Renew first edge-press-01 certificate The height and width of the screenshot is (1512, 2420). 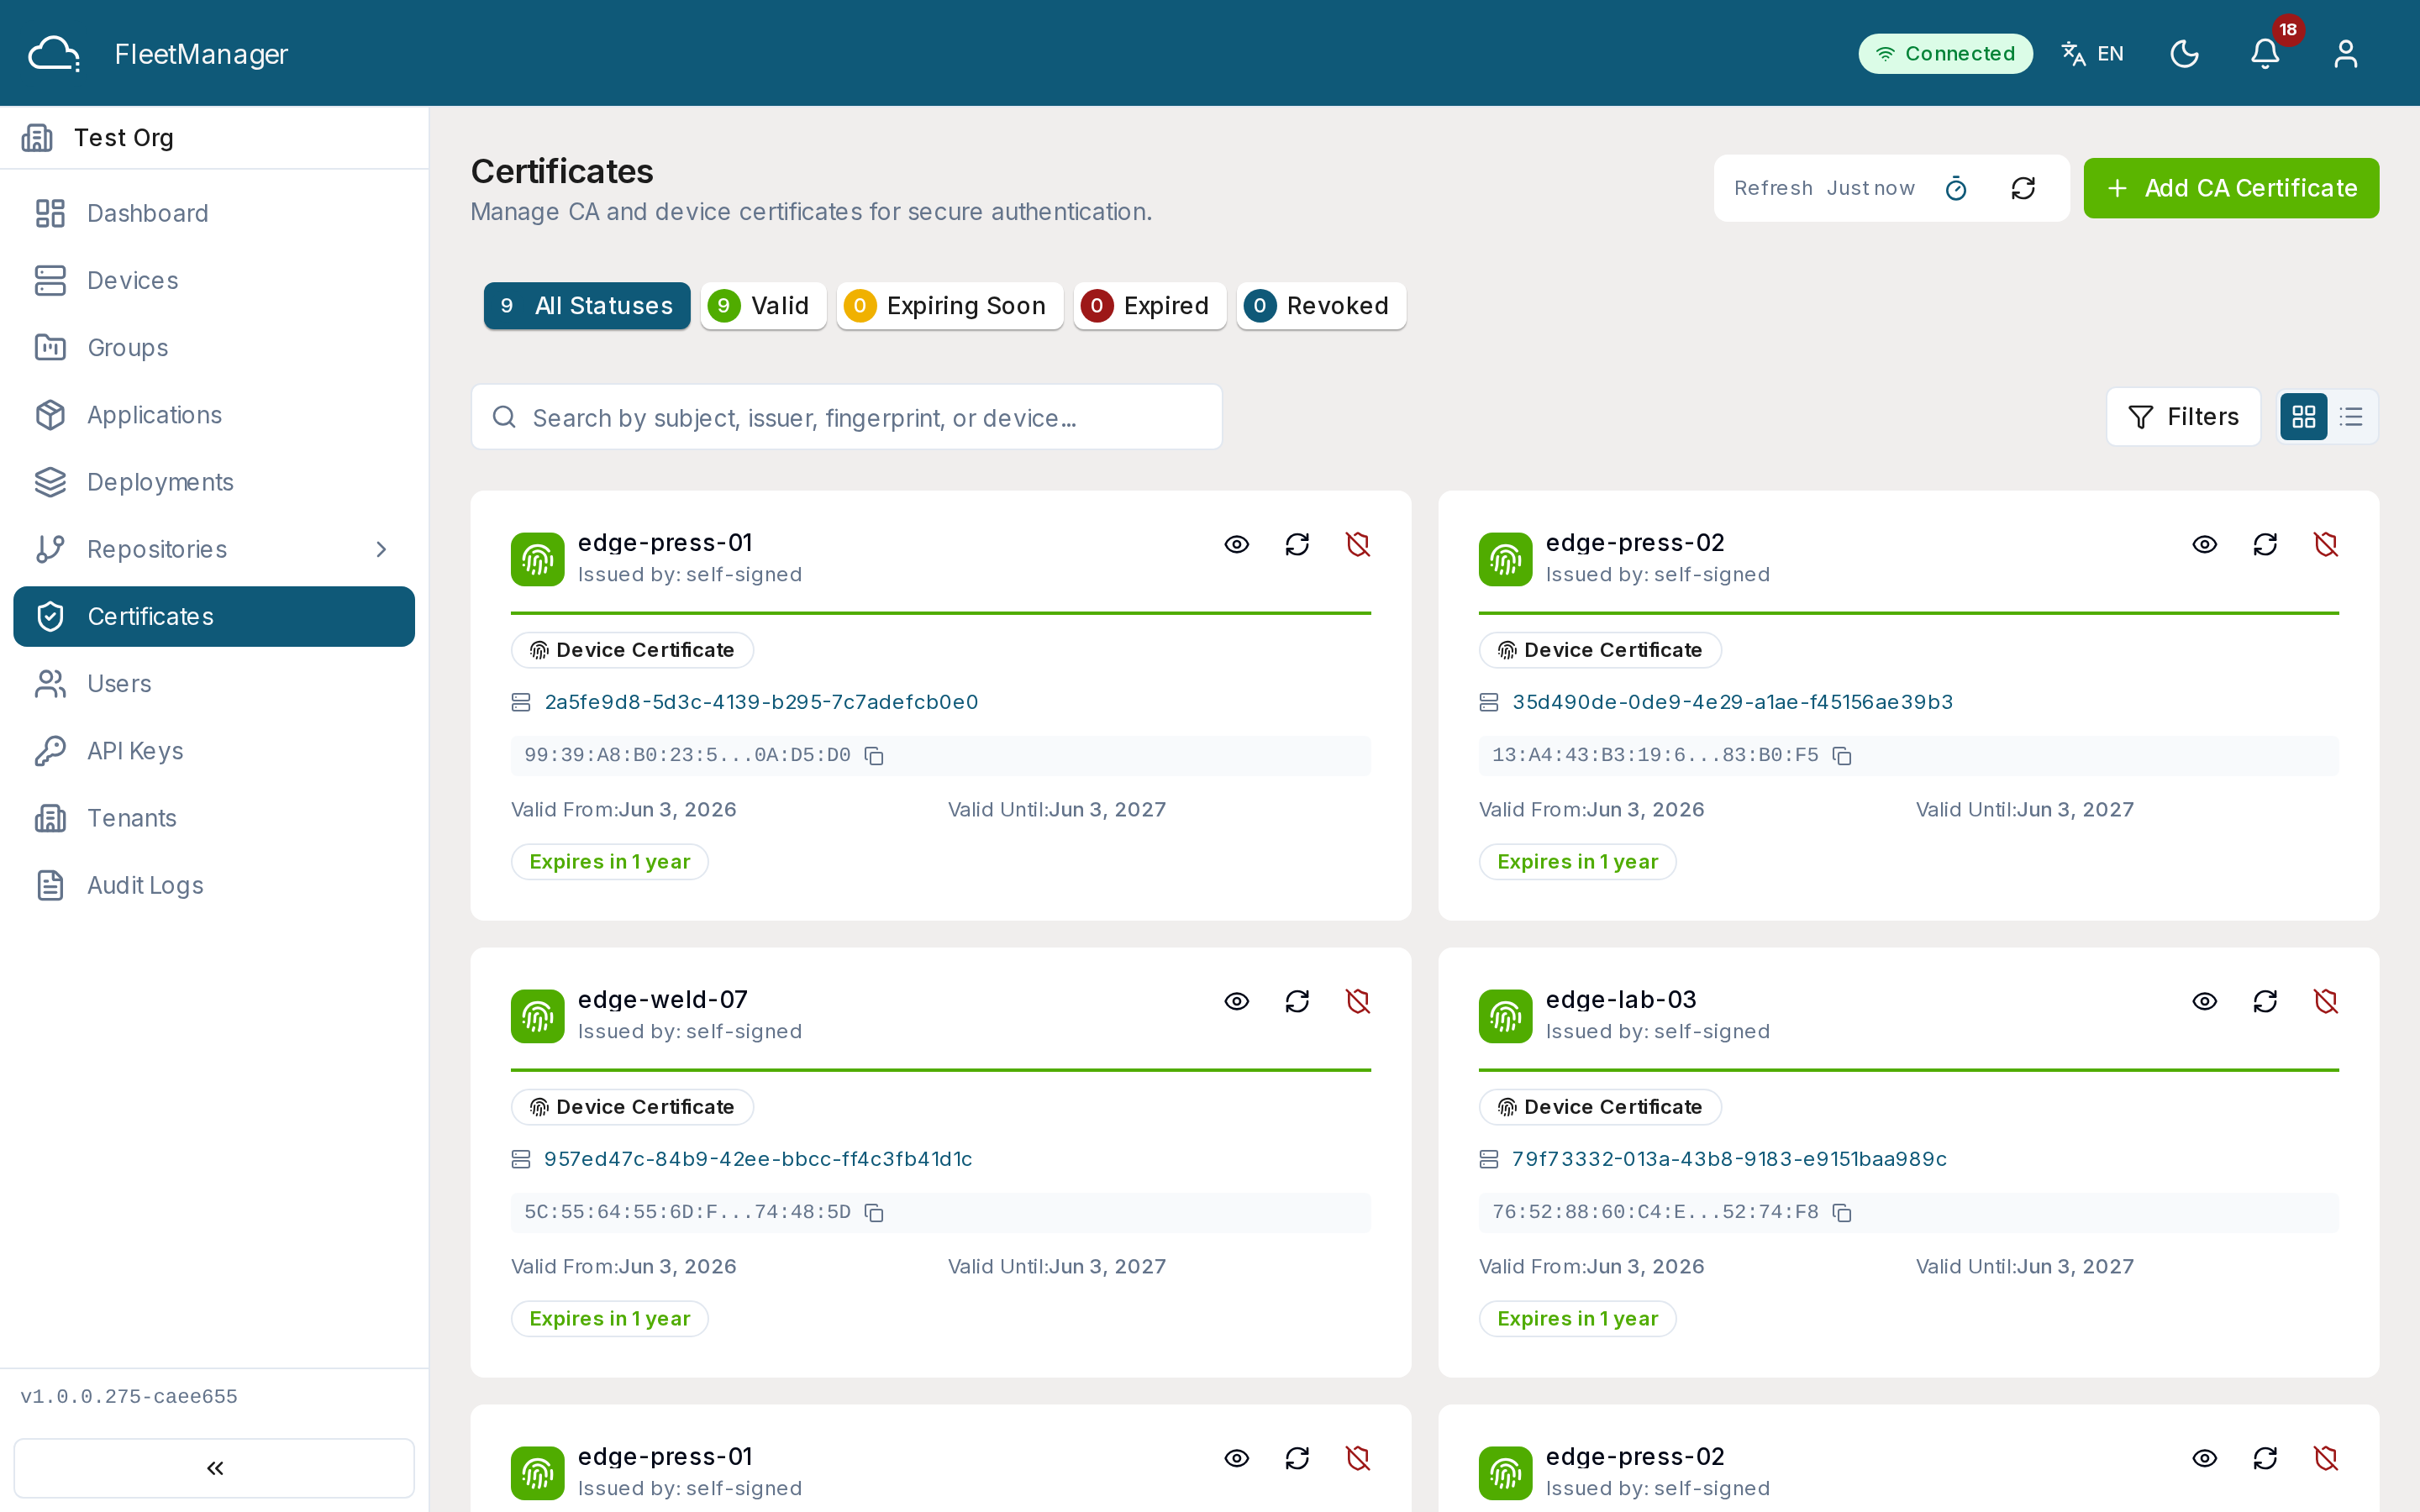1297,544
